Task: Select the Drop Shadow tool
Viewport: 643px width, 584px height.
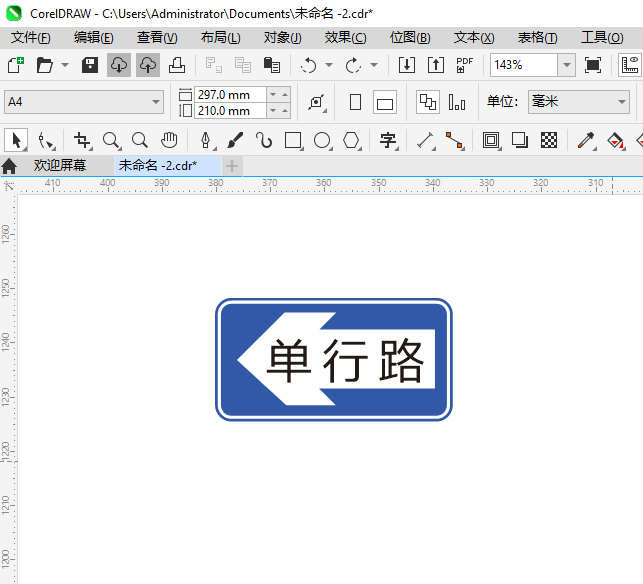Action: pos(520,140)
